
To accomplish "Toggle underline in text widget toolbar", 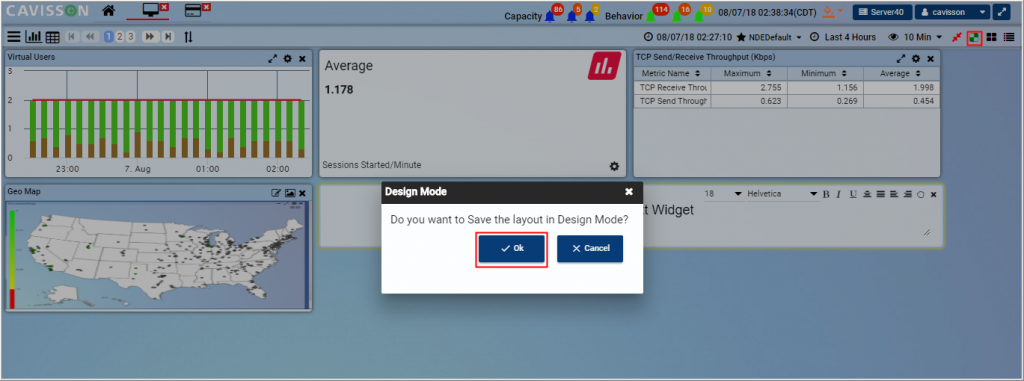I will [853, 195].
